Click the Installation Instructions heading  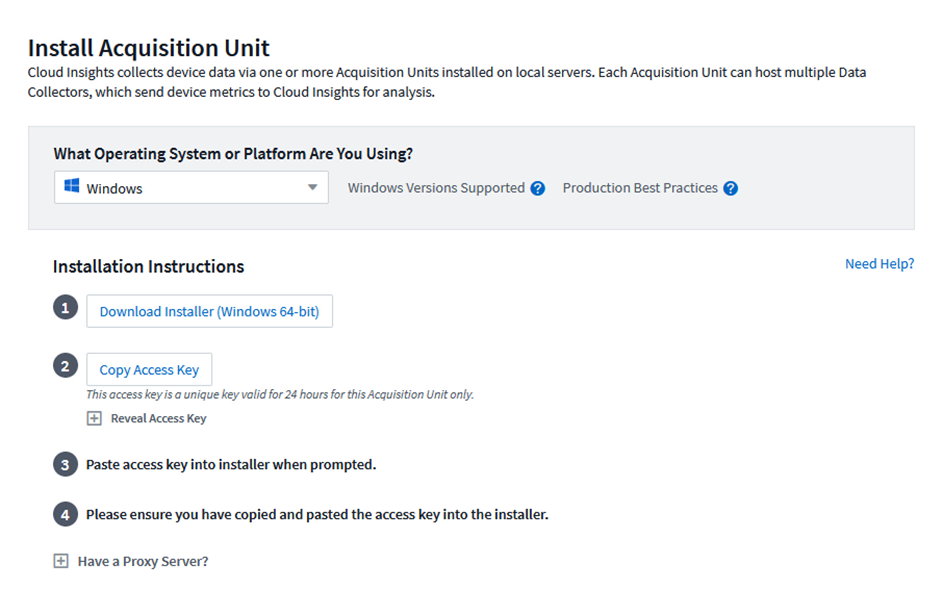click(x=148, y=266)
